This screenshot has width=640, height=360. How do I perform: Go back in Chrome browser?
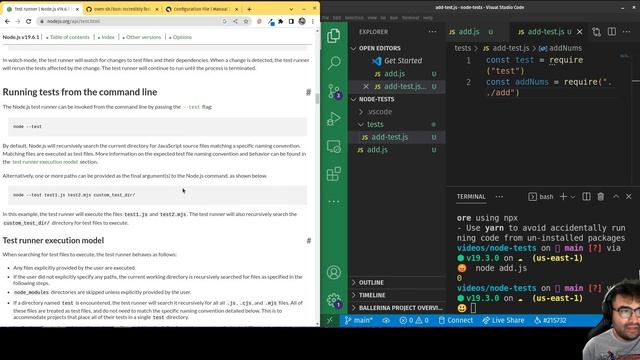pyautogui.click(x=7, y=21)
